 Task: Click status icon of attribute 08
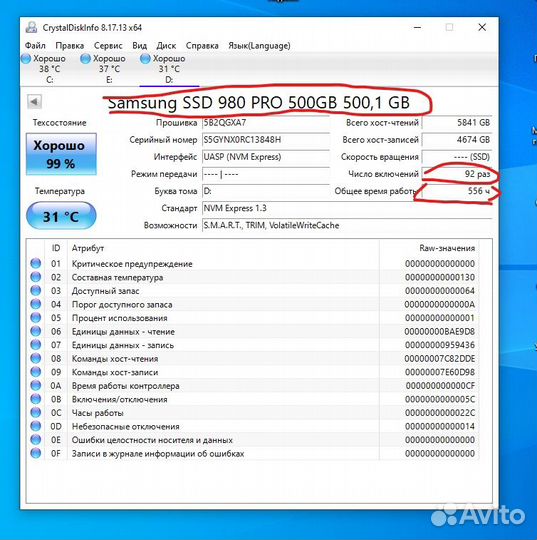click(35, 359)
